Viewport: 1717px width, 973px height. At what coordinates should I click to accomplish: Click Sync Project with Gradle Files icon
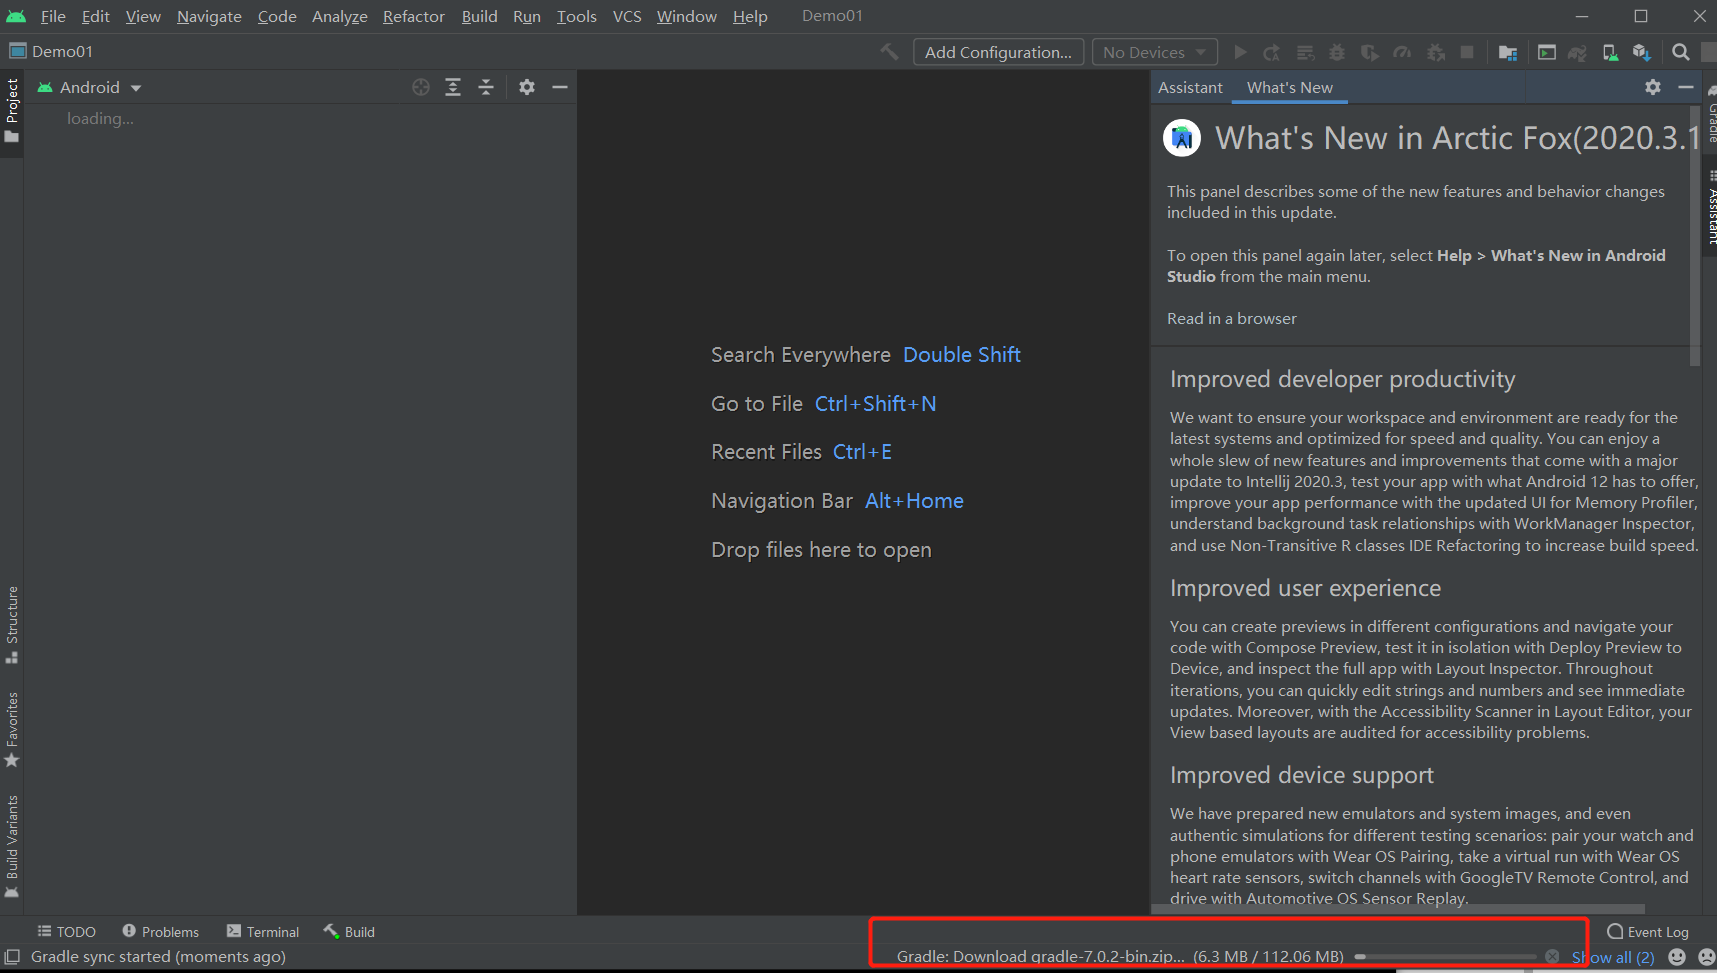(1578, 52)
